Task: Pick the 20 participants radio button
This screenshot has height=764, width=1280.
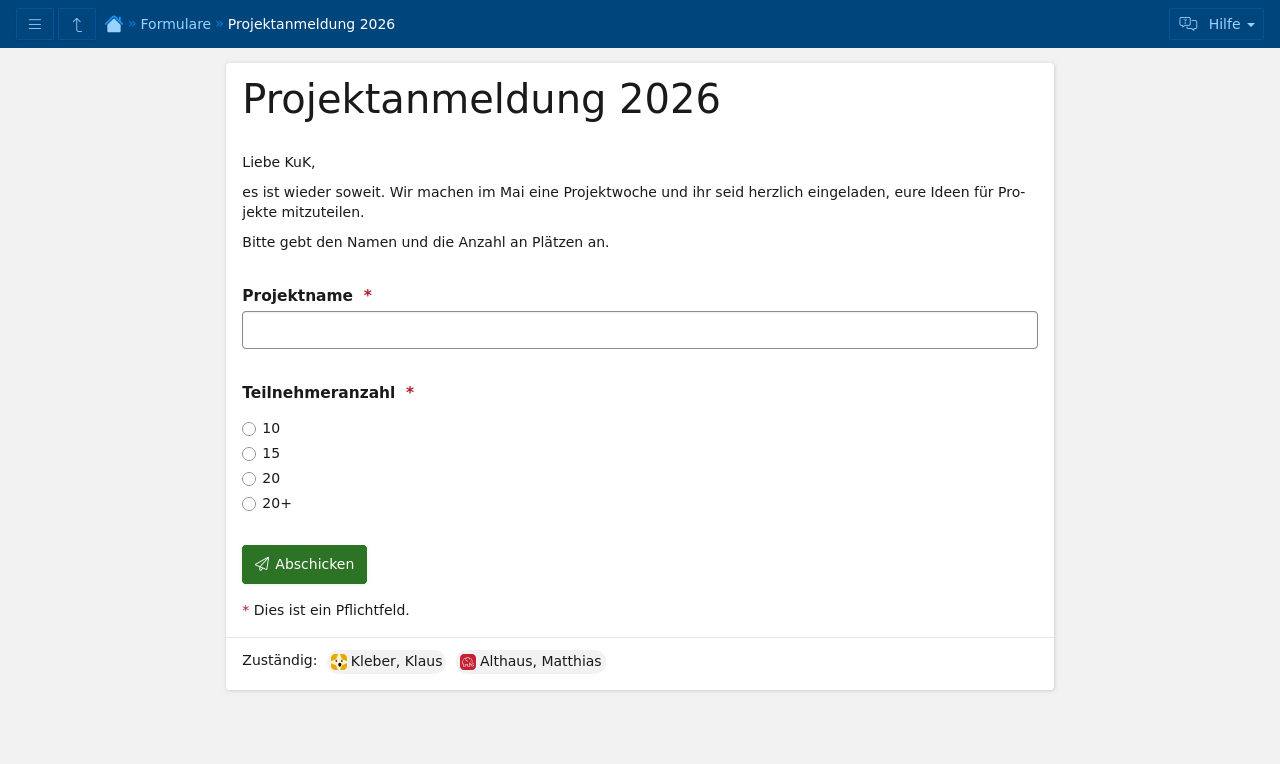Action: pos(249,479)
